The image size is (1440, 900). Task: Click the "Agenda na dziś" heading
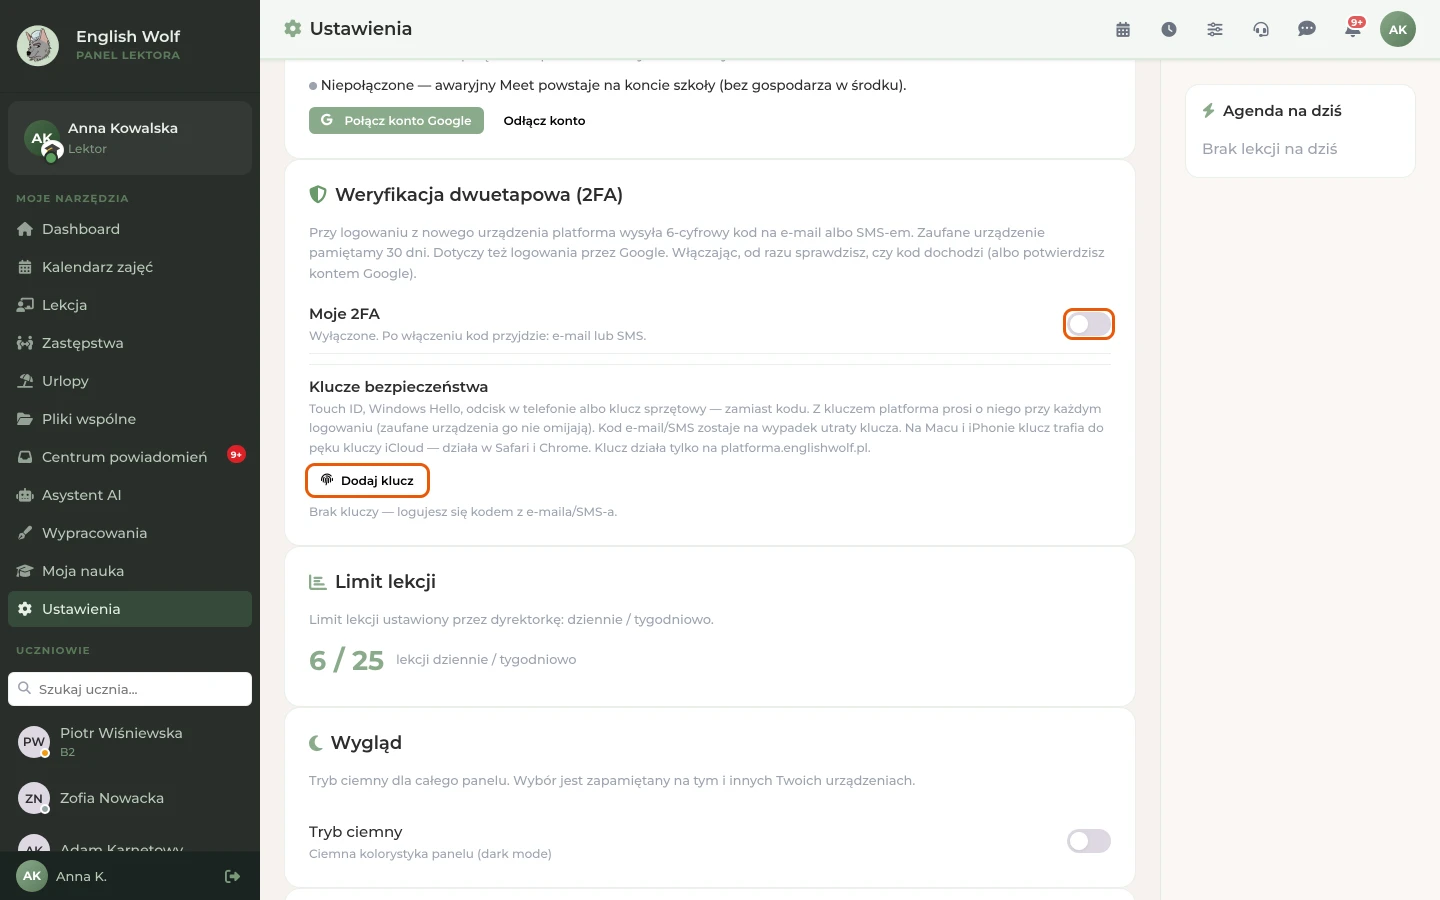coord(1282,111)
